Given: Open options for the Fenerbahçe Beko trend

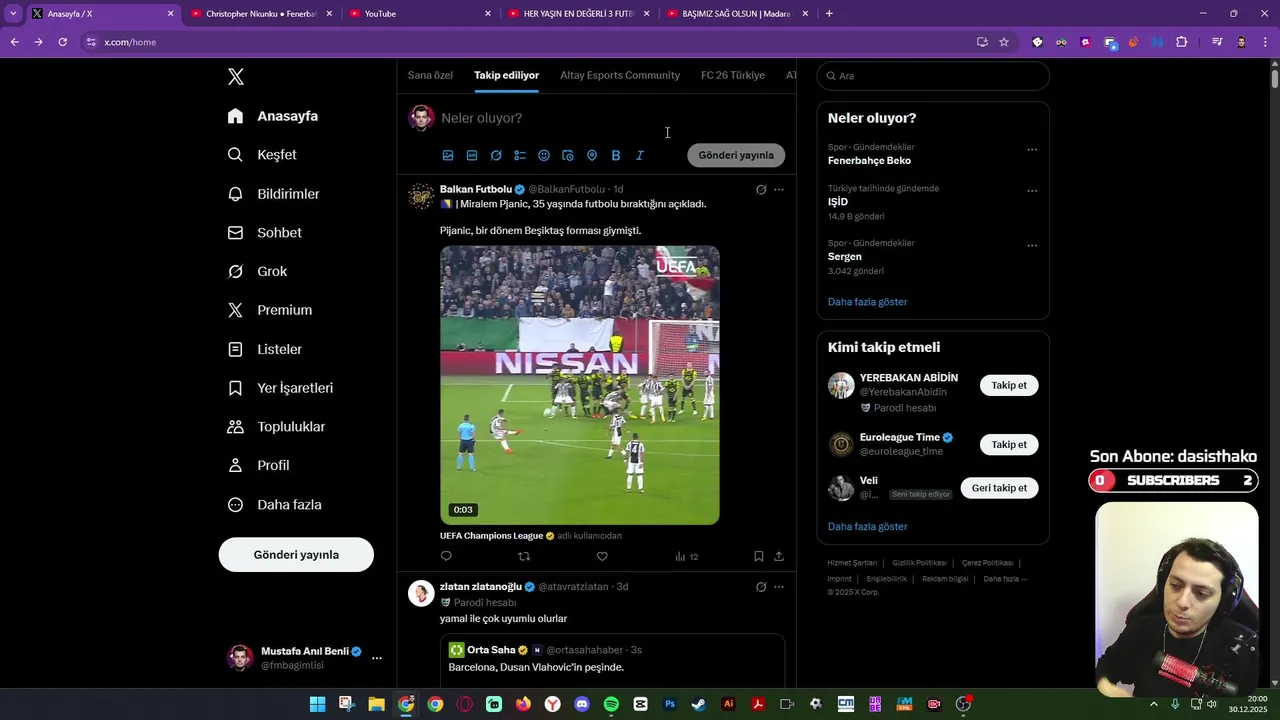Looking at the screenshot, I should [x=1032, y=150].
